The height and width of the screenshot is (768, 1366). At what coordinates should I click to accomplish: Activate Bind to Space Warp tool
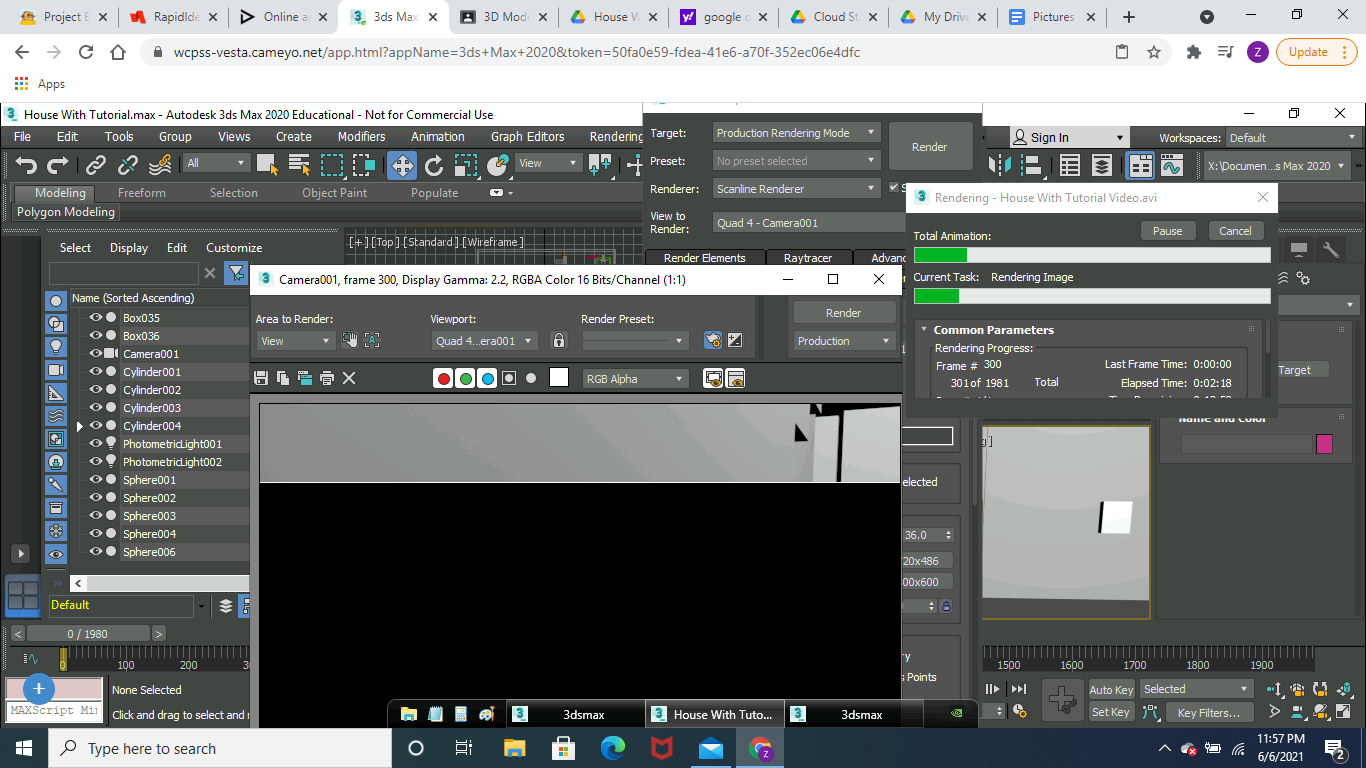(160, 165)
